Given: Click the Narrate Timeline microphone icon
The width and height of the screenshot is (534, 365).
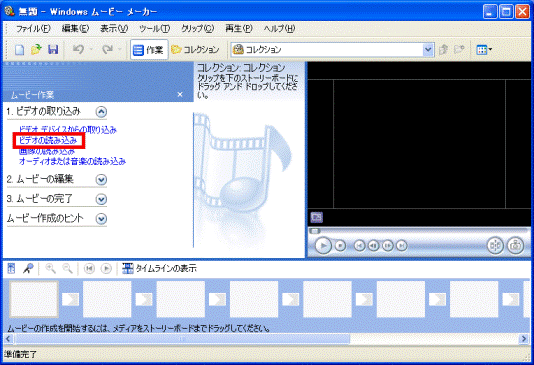Looking at the screenshot, I should [28, 269].
